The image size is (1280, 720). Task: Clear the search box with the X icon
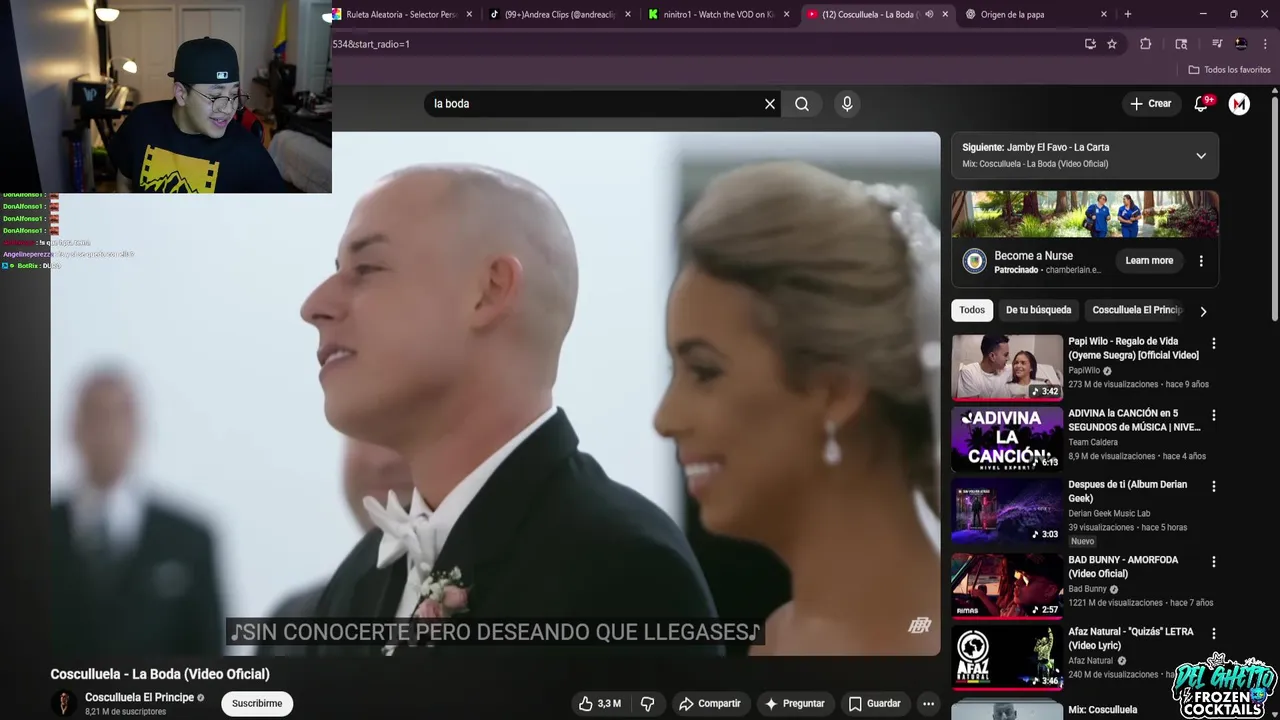pyautogui.click(x=770, y=104)
